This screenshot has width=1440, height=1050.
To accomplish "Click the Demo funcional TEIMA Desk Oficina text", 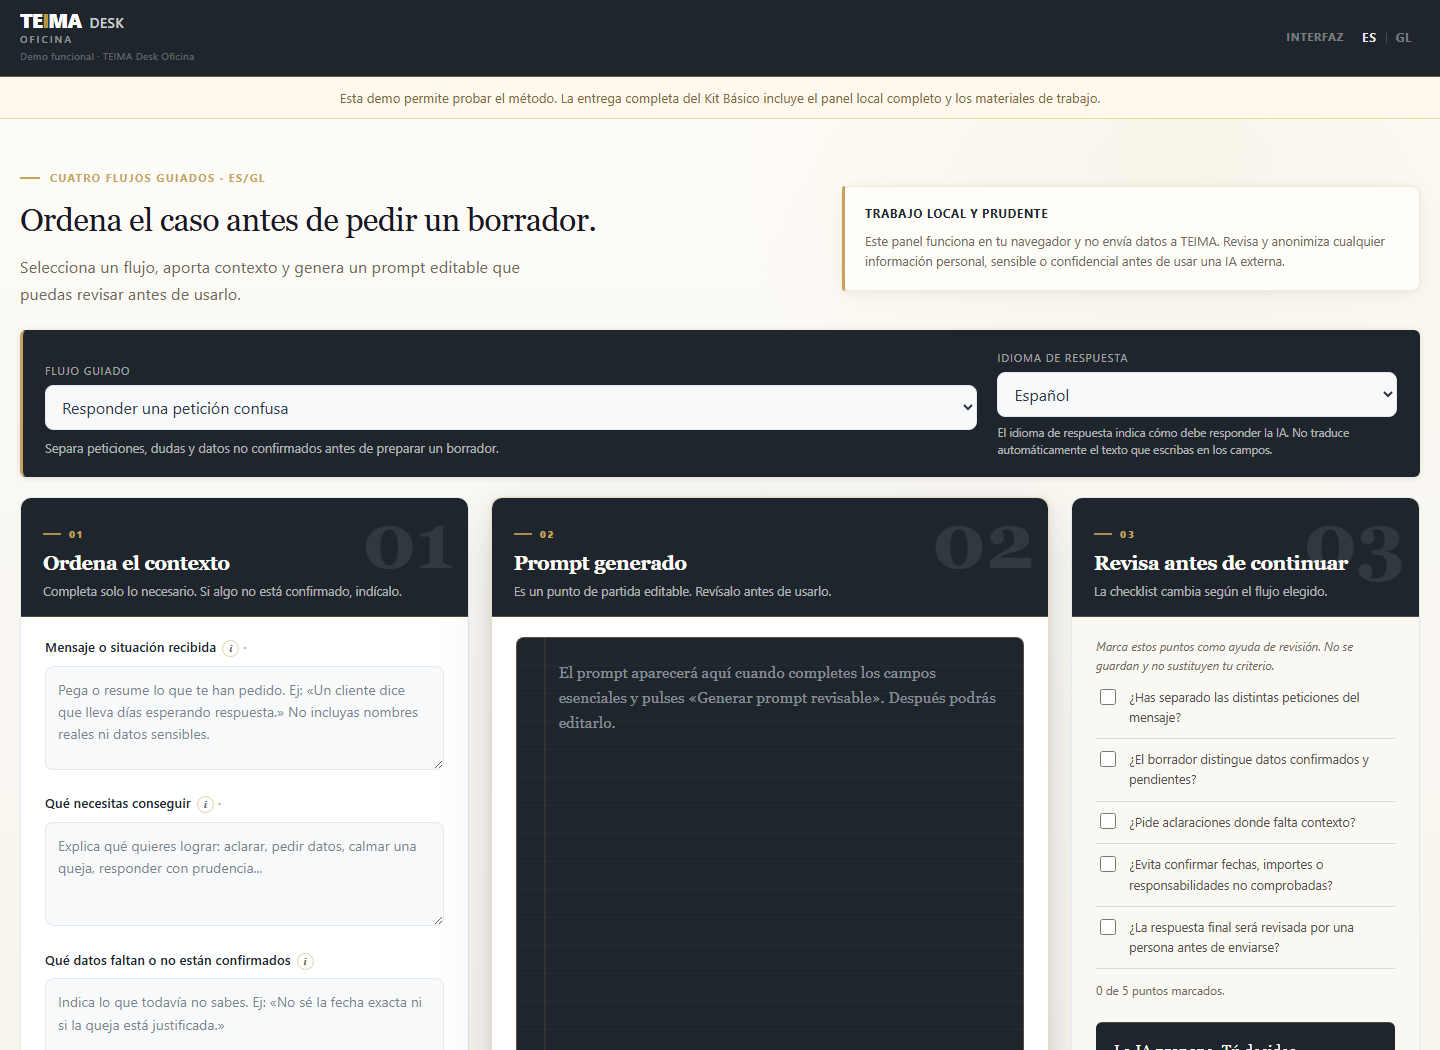I will pos(107,57).
